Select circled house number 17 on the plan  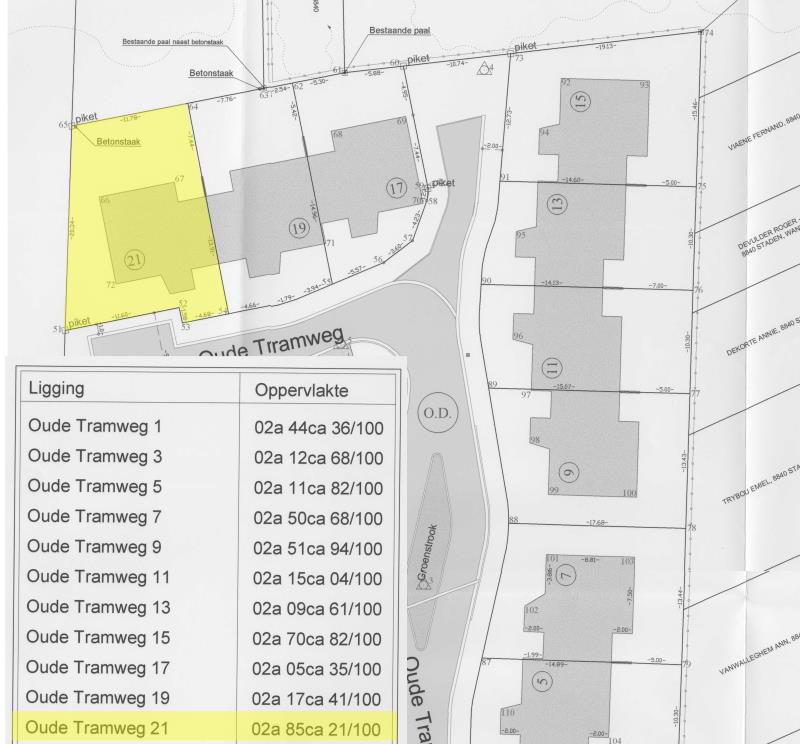click(396, 188)
